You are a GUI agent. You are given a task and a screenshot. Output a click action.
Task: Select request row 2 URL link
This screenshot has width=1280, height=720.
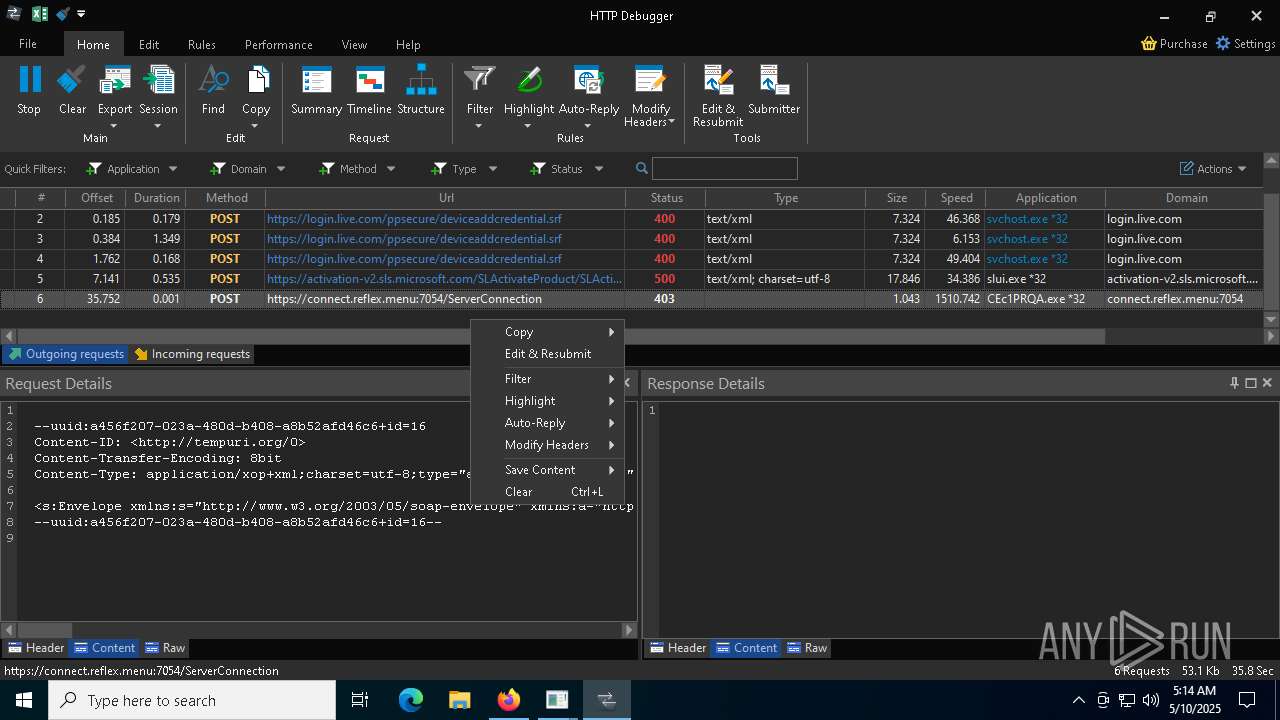(414, 219)
